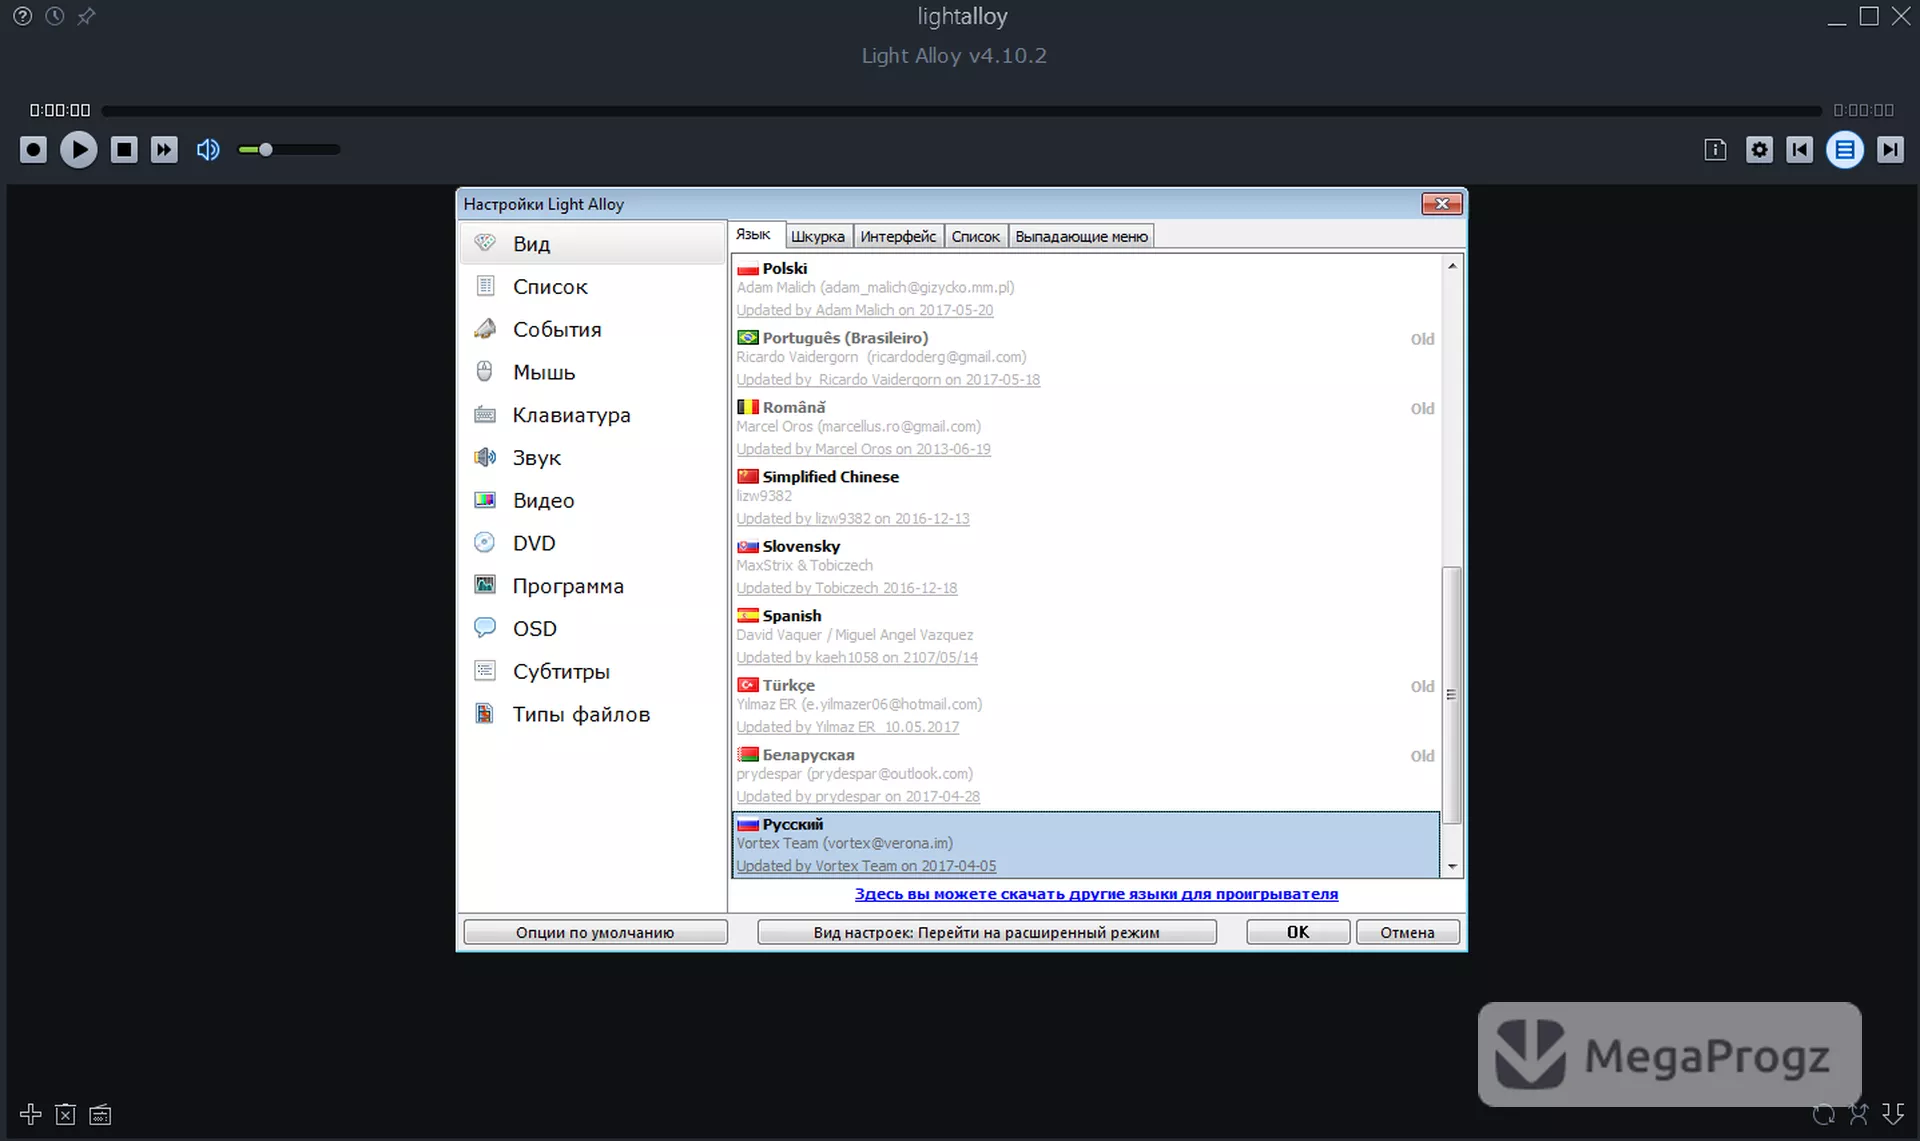Select the Список settings category

593,287
